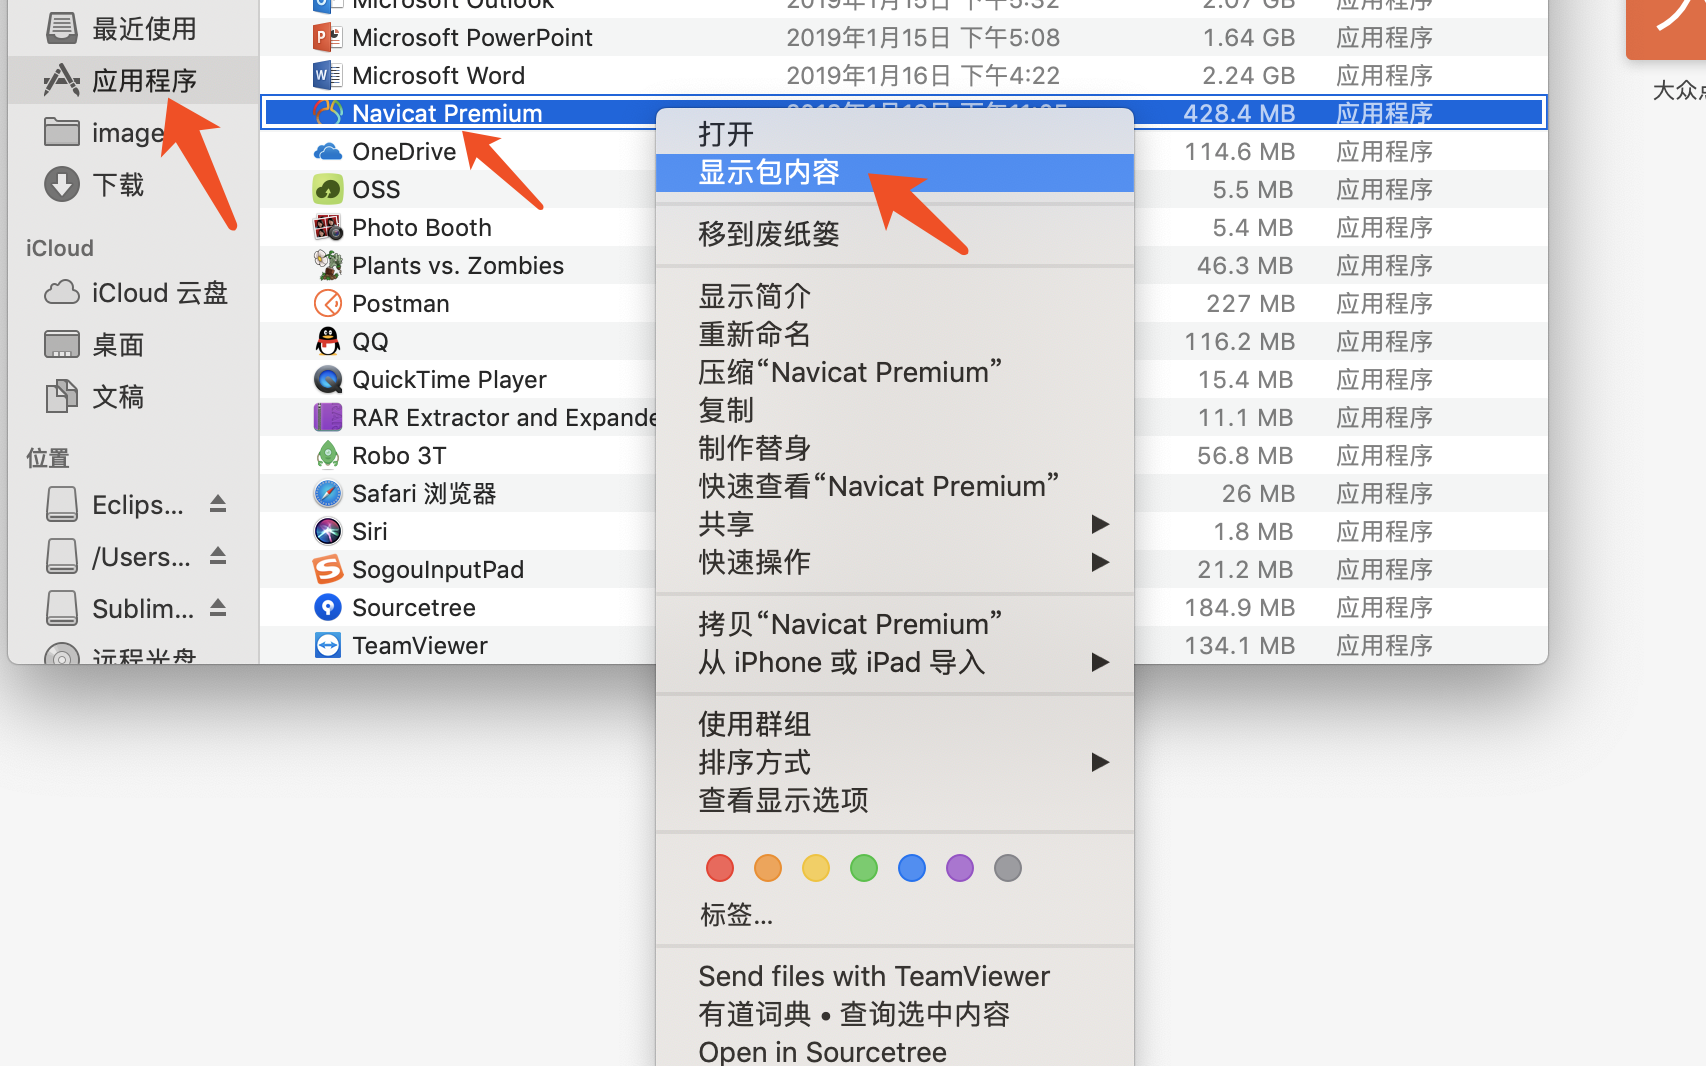Choose 移到废纸篓 from the context menu
The image size is (1706, 1066).
895,234
